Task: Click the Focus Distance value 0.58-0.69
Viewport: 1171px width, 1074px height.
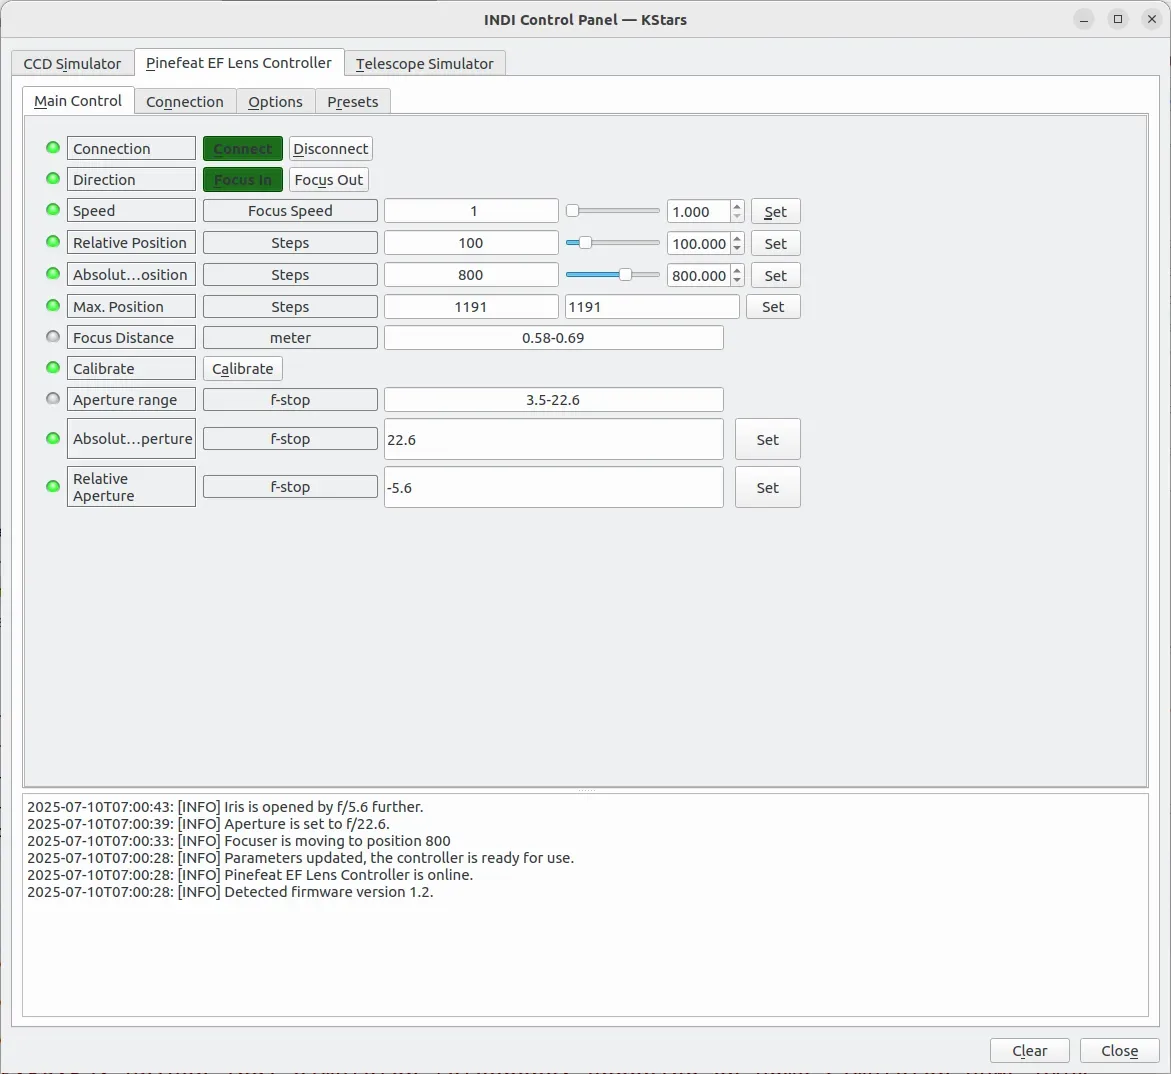Action: point(553,338)
